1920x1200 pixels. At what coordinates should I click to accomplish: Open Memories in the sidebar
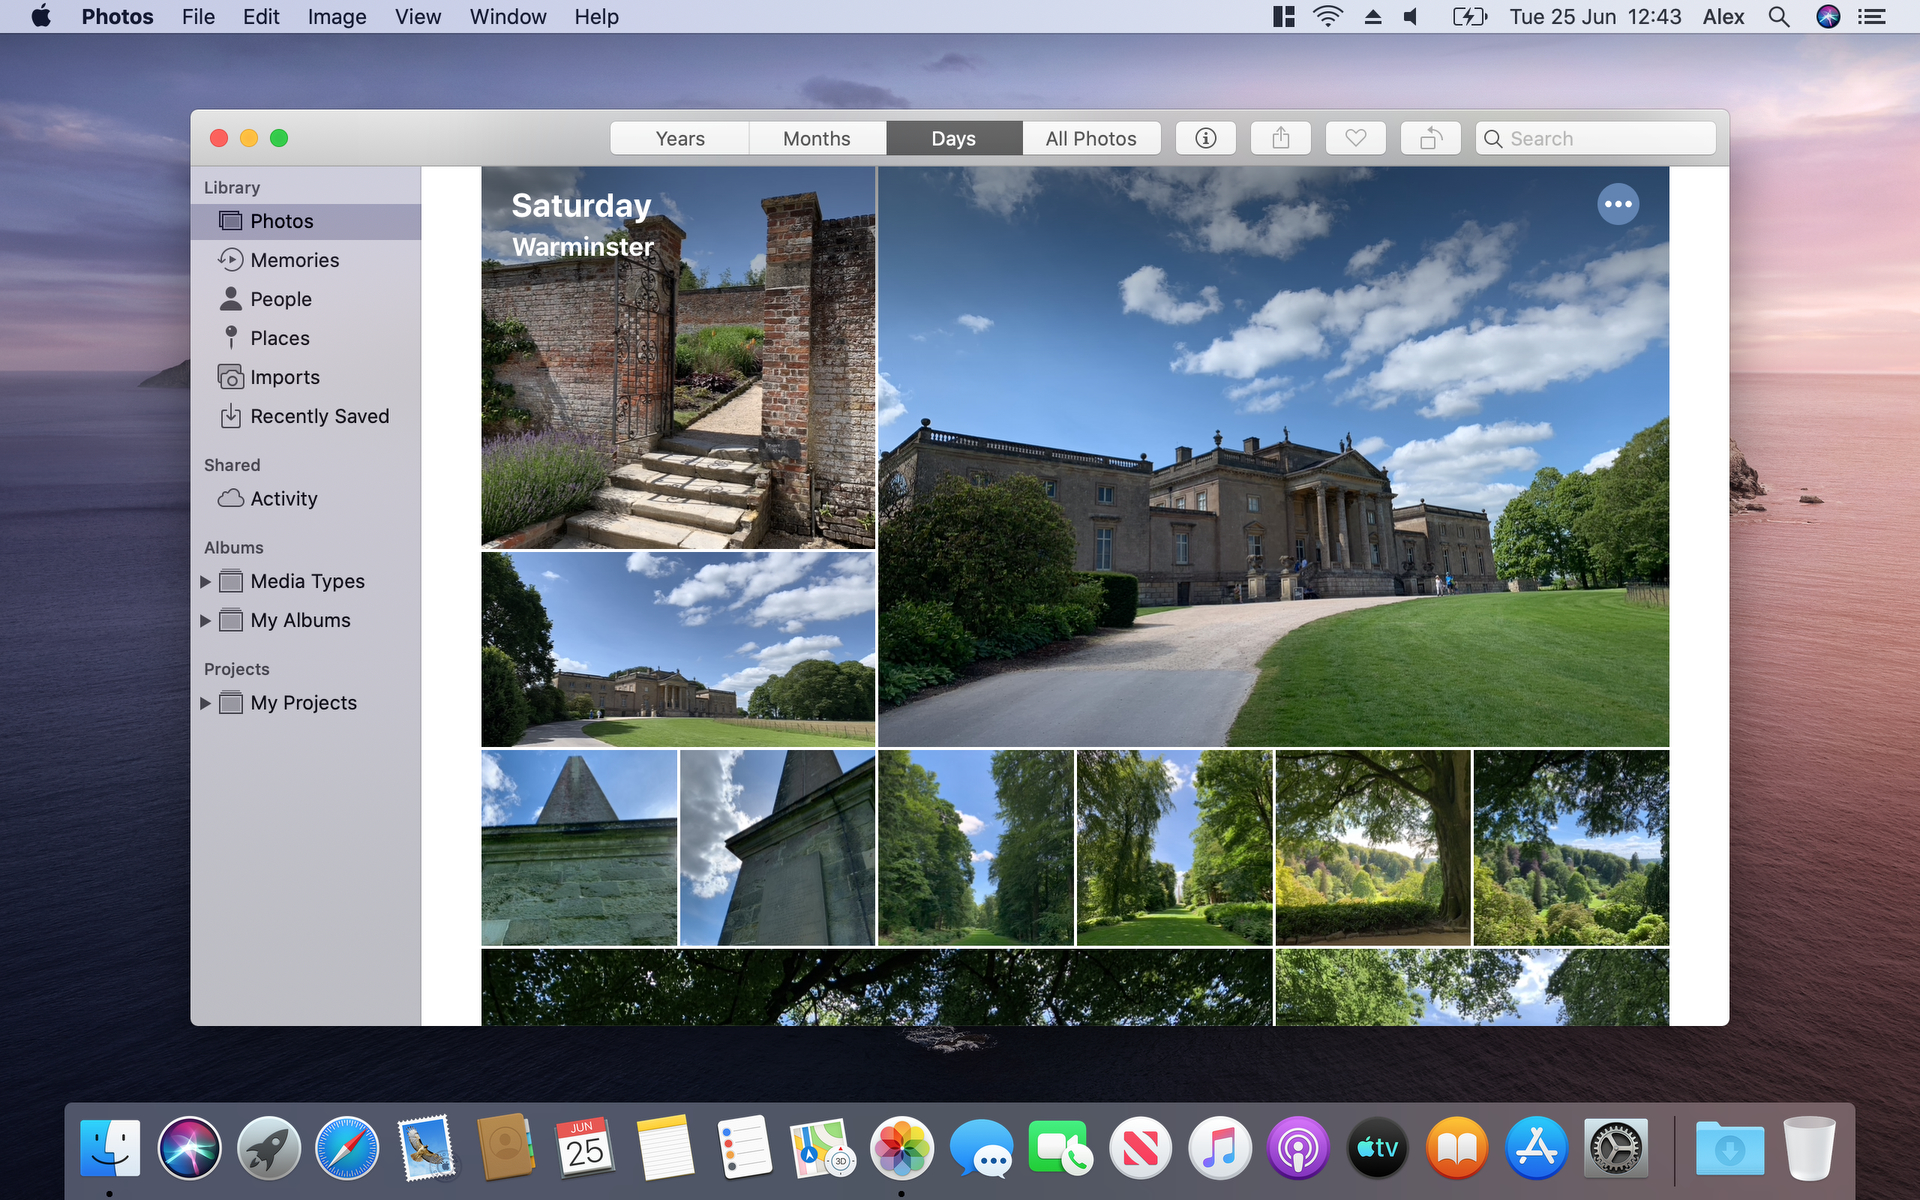pyautogui.click(x=306, y=260)
